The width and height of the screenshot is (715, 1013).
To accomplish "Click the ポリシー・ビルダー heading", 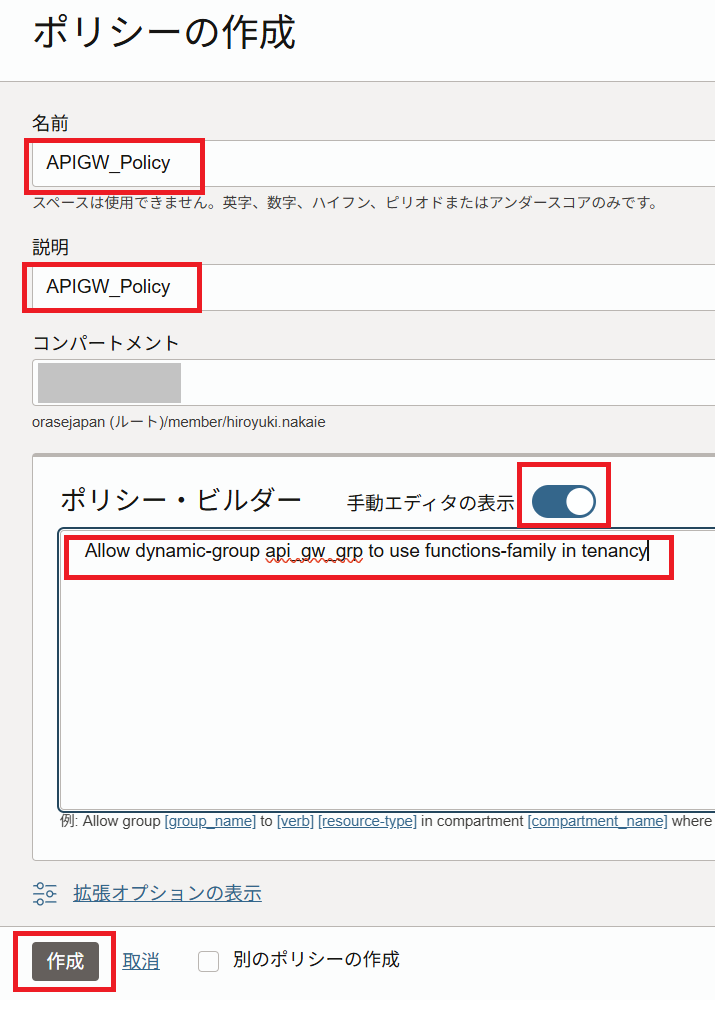I will click(180, 501).
